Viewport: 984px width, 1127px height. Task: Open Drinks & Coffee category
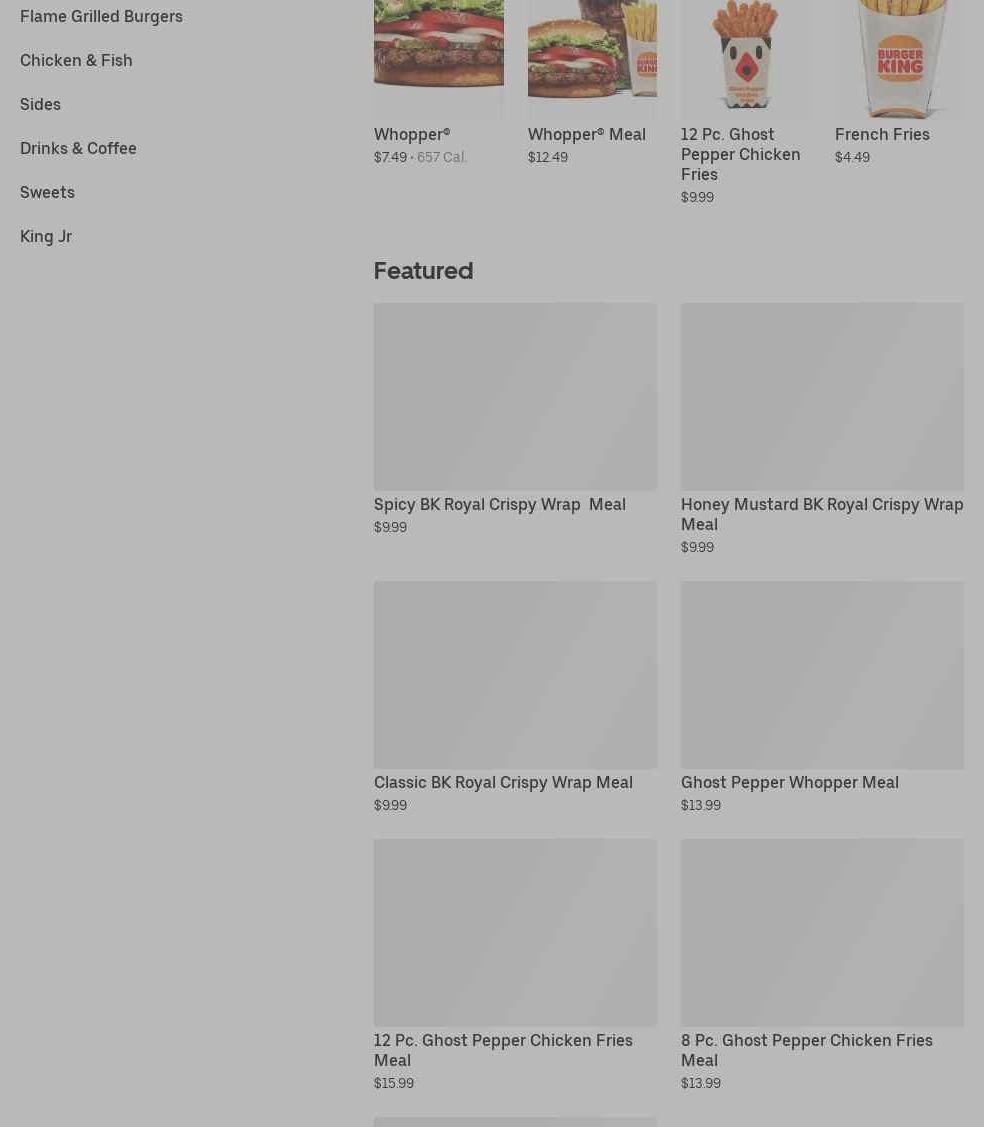click(78, 148)
